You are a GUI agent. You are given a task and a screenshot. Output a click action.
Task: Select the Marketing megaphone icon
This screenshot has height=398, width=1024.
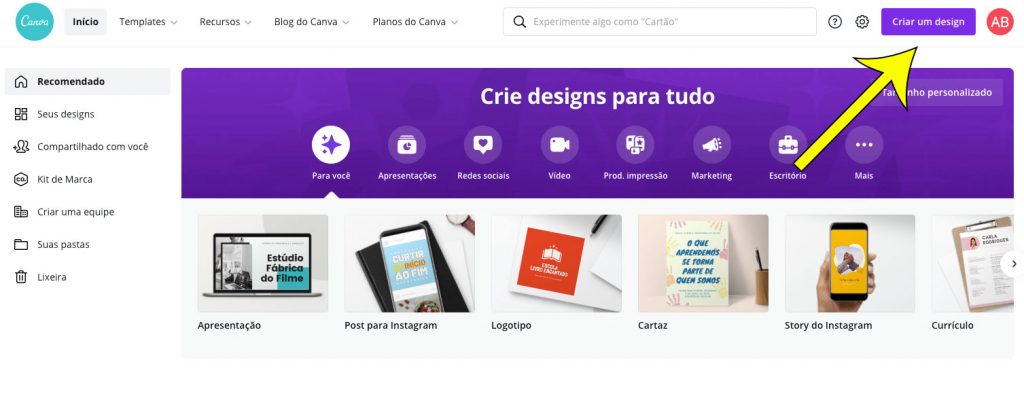tap(712, 145)
